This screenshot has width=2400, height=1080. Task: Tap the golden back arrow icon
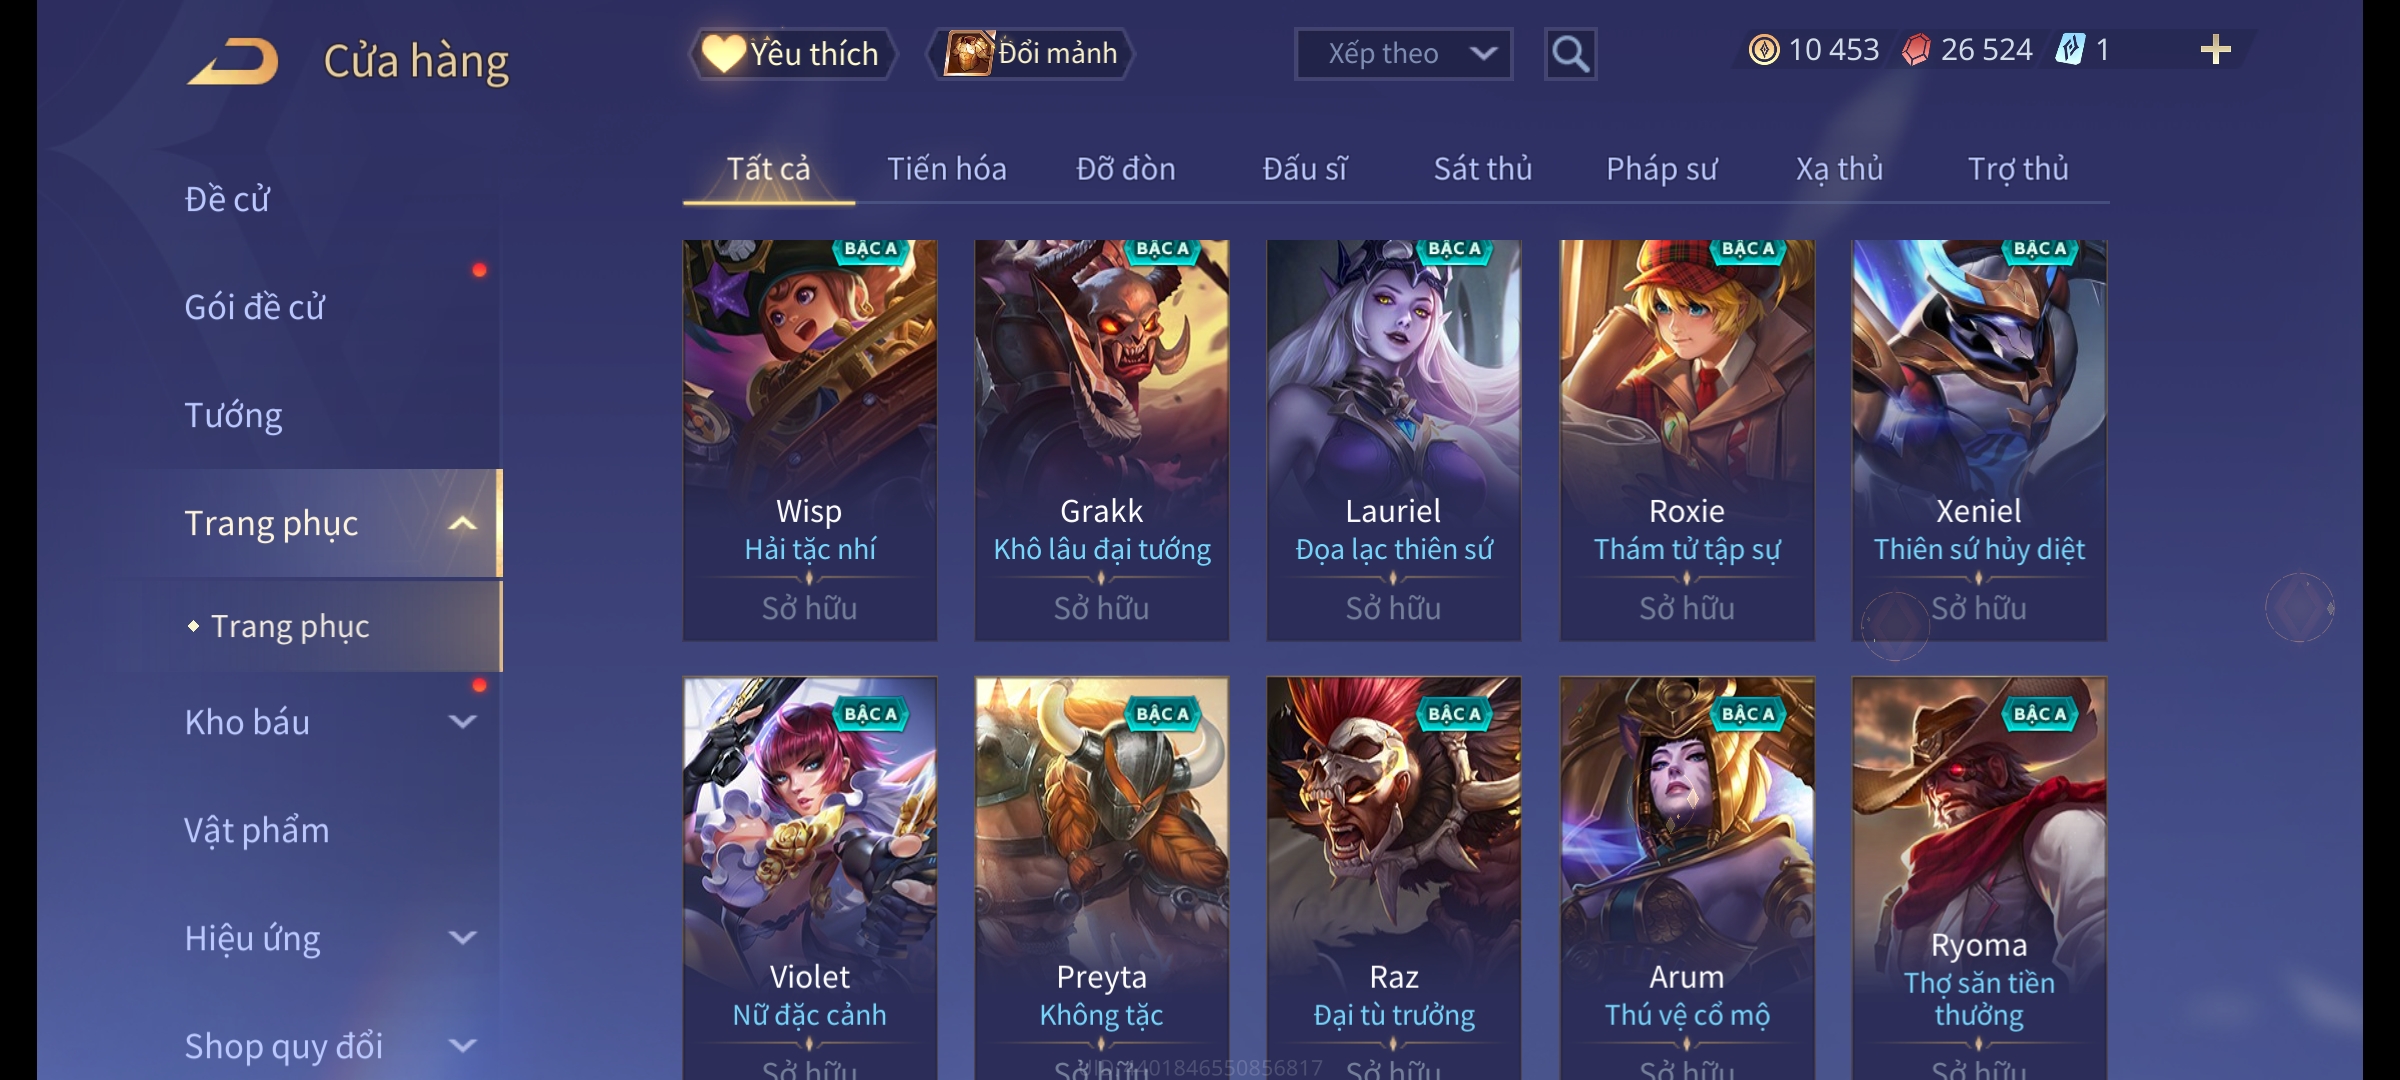point(233,61)
